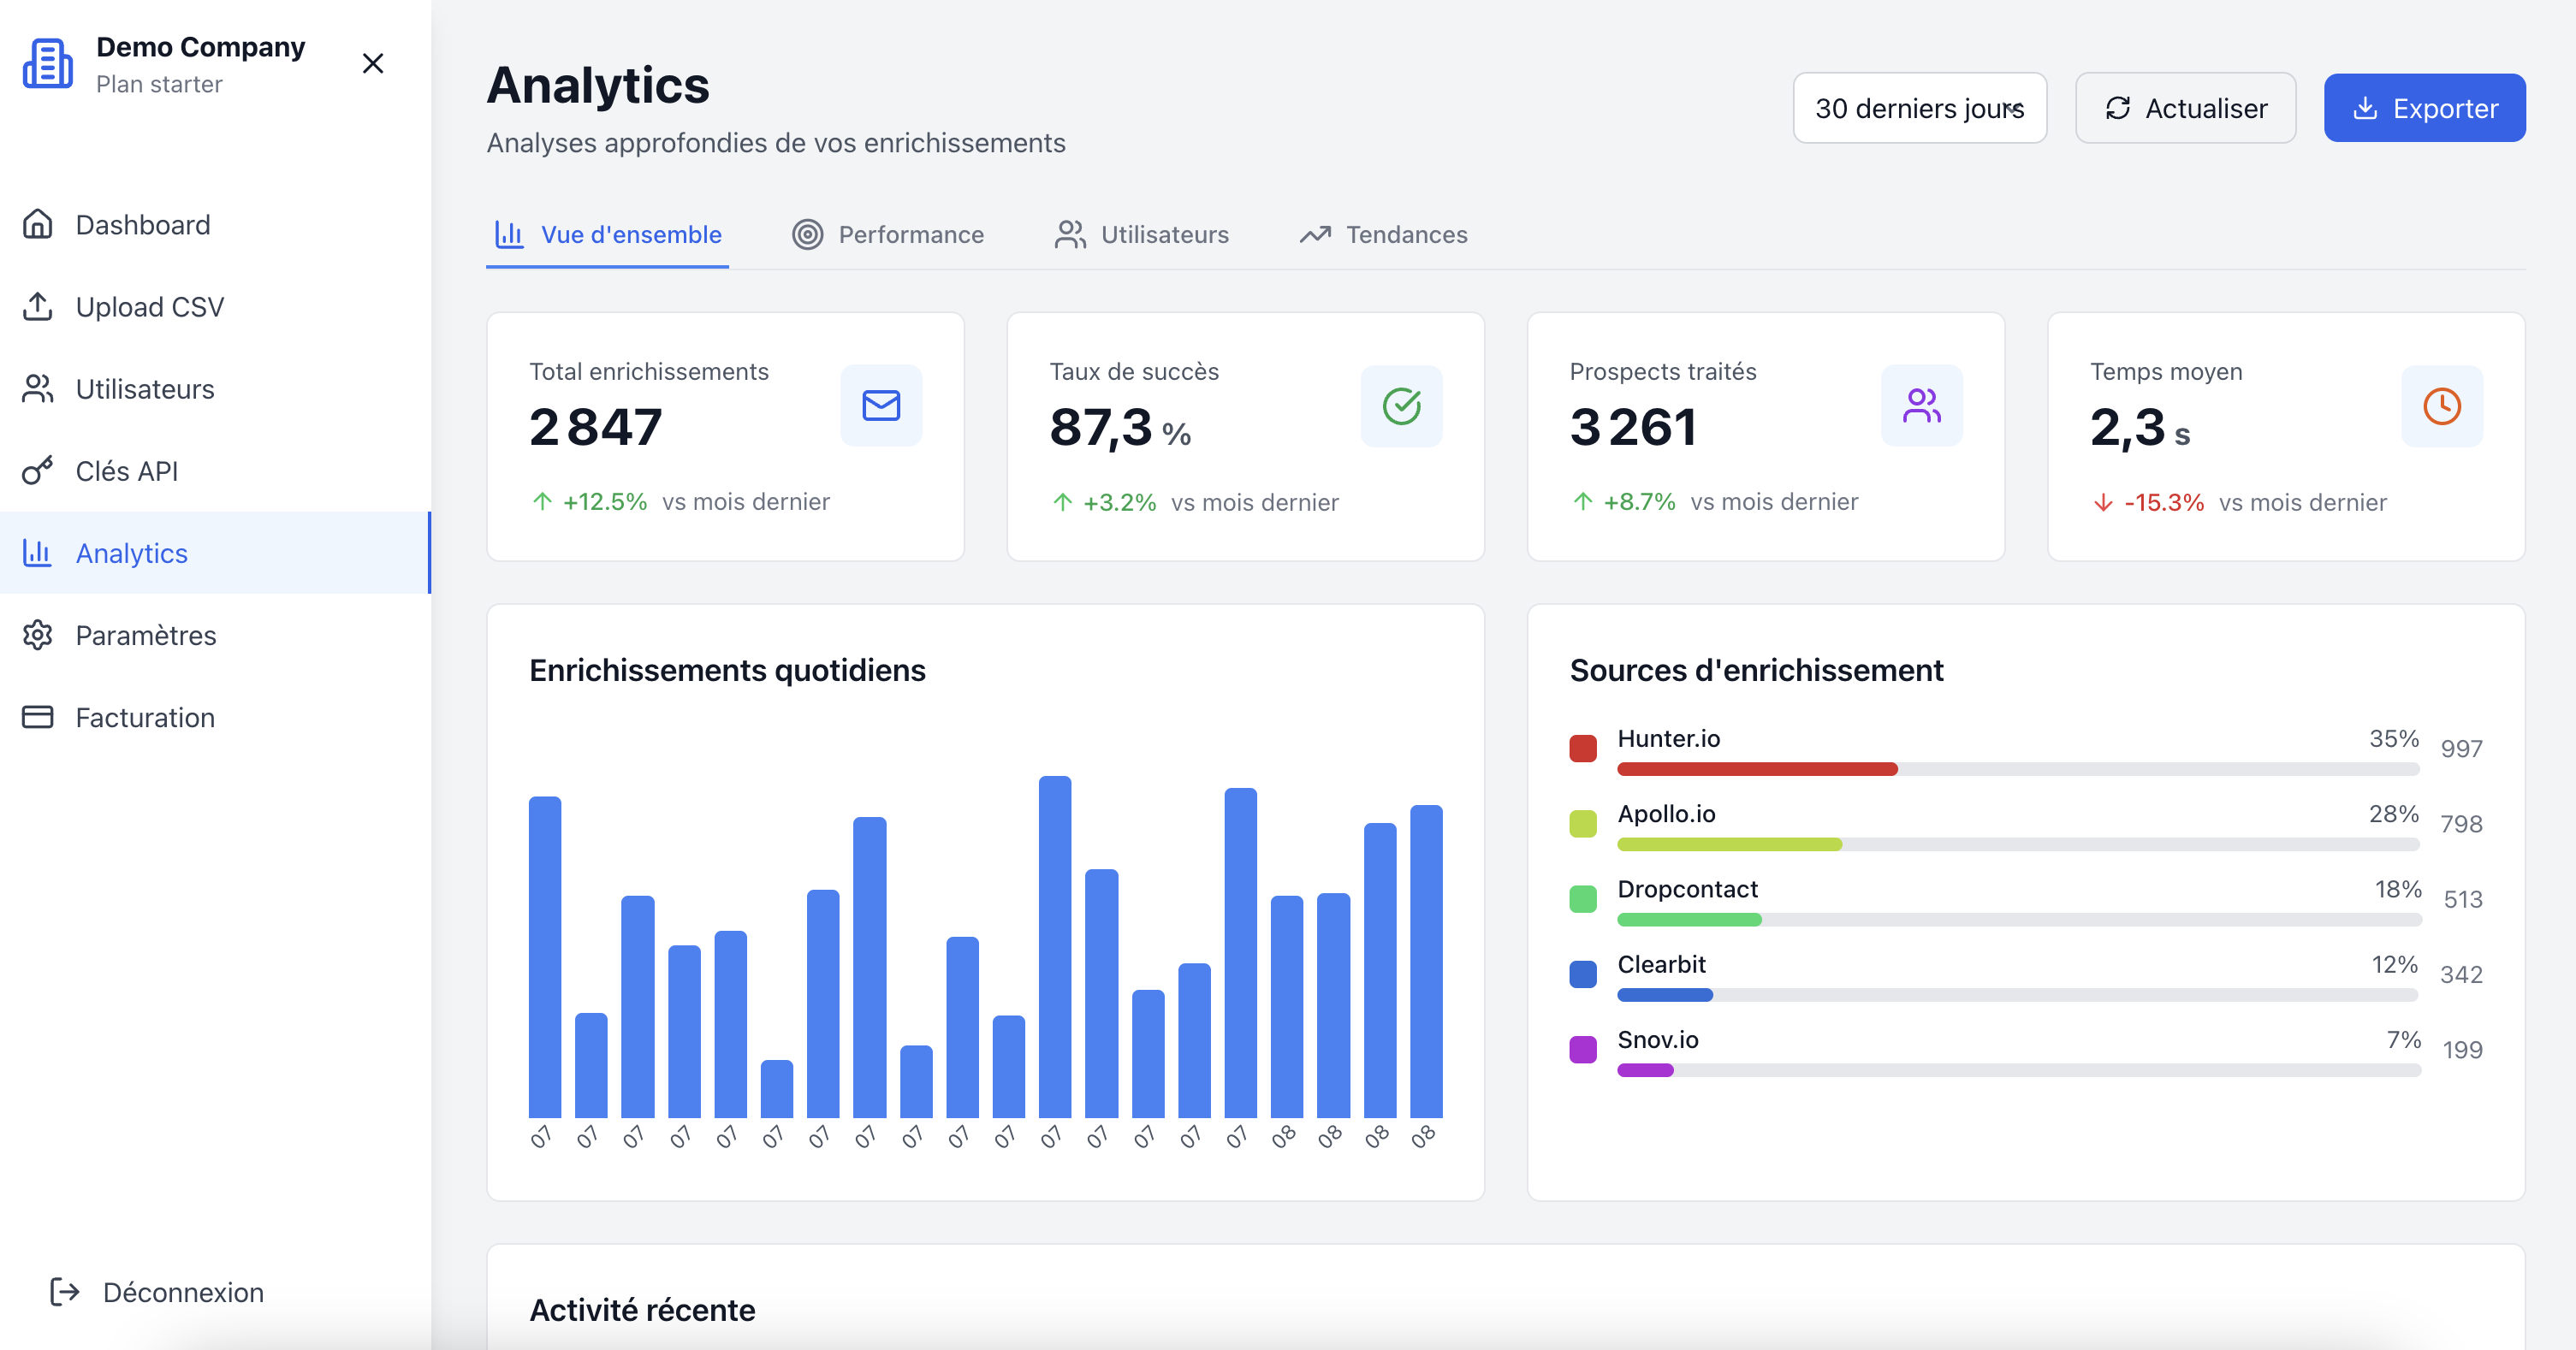Screen dimensions: 2576x1350
Task: Click the green checkmark icon in Taux de succès
Action: [x=1400, y=406]
